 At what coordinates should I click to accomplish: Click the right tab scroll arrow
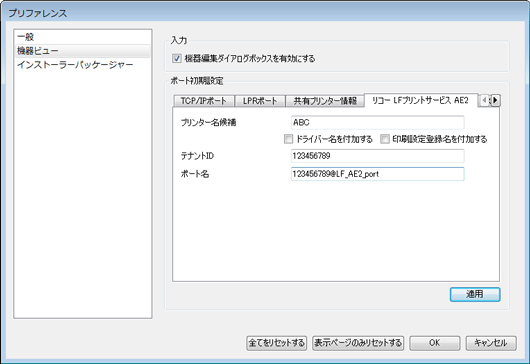pos(496,100)
